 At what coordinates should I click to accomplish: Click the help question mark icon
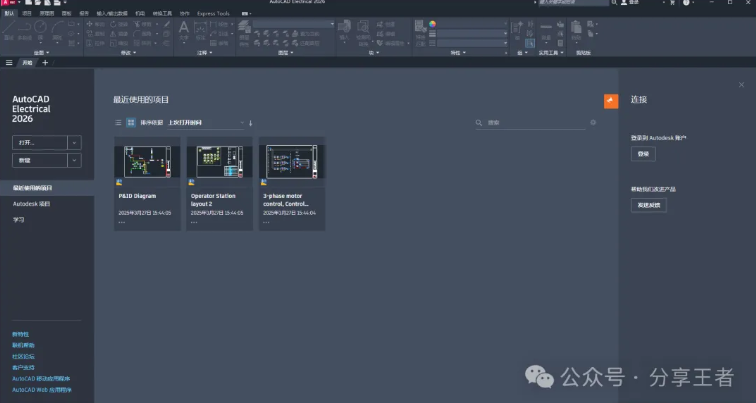[x=686, y=2]
